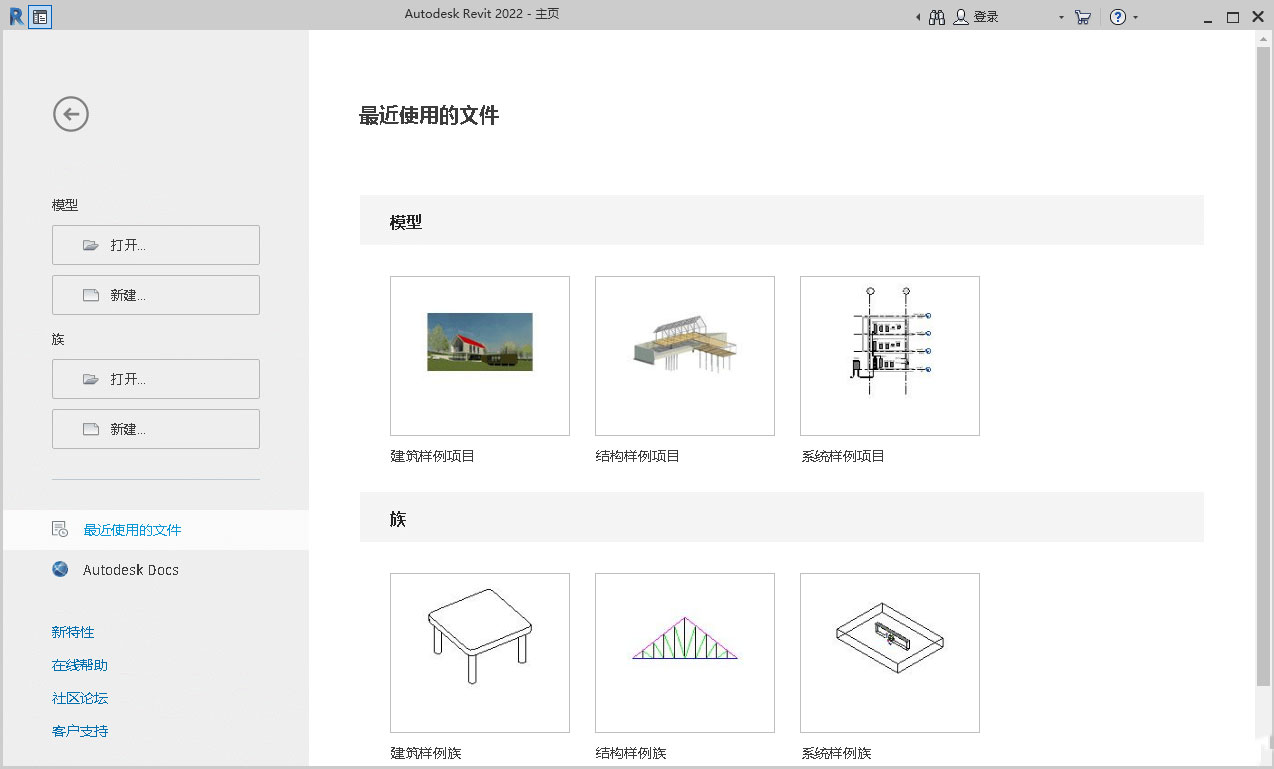The image size is (1274, 769).
Task: Click the back arrow circle at top left
Action: 70,114
